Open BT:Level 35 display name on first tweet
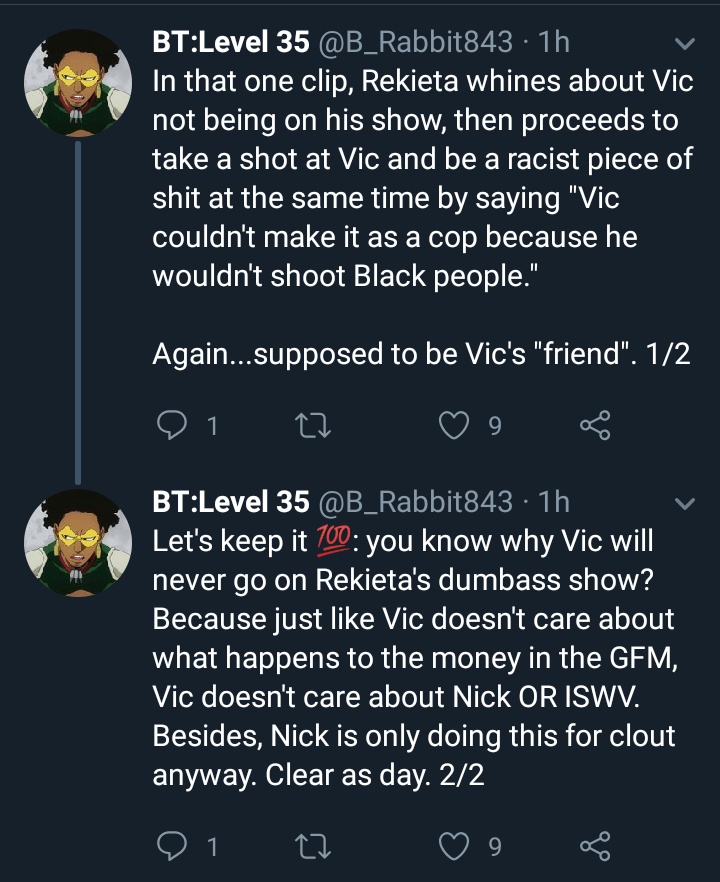Viewport: 720px width, 882px height. pyautogui.click(x=231, y=42)
